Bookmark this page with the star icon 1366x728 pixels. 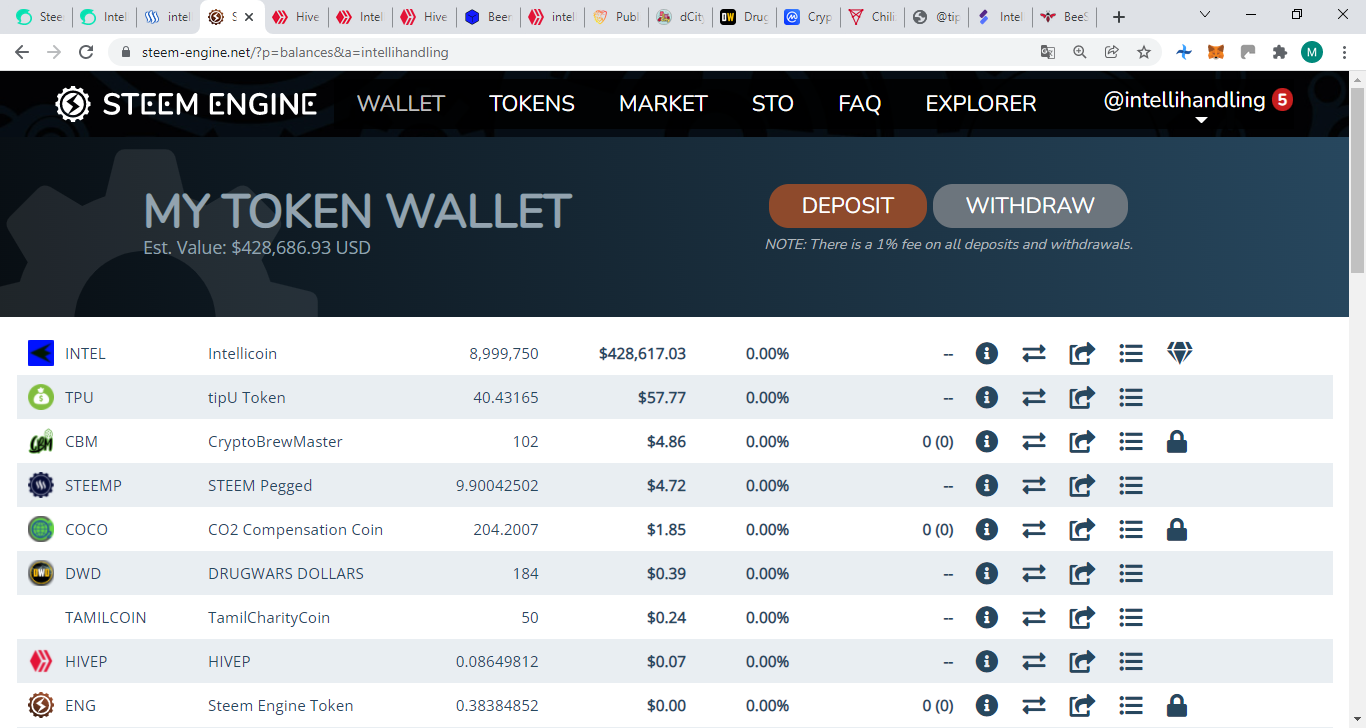click(x=1144, y=52)
